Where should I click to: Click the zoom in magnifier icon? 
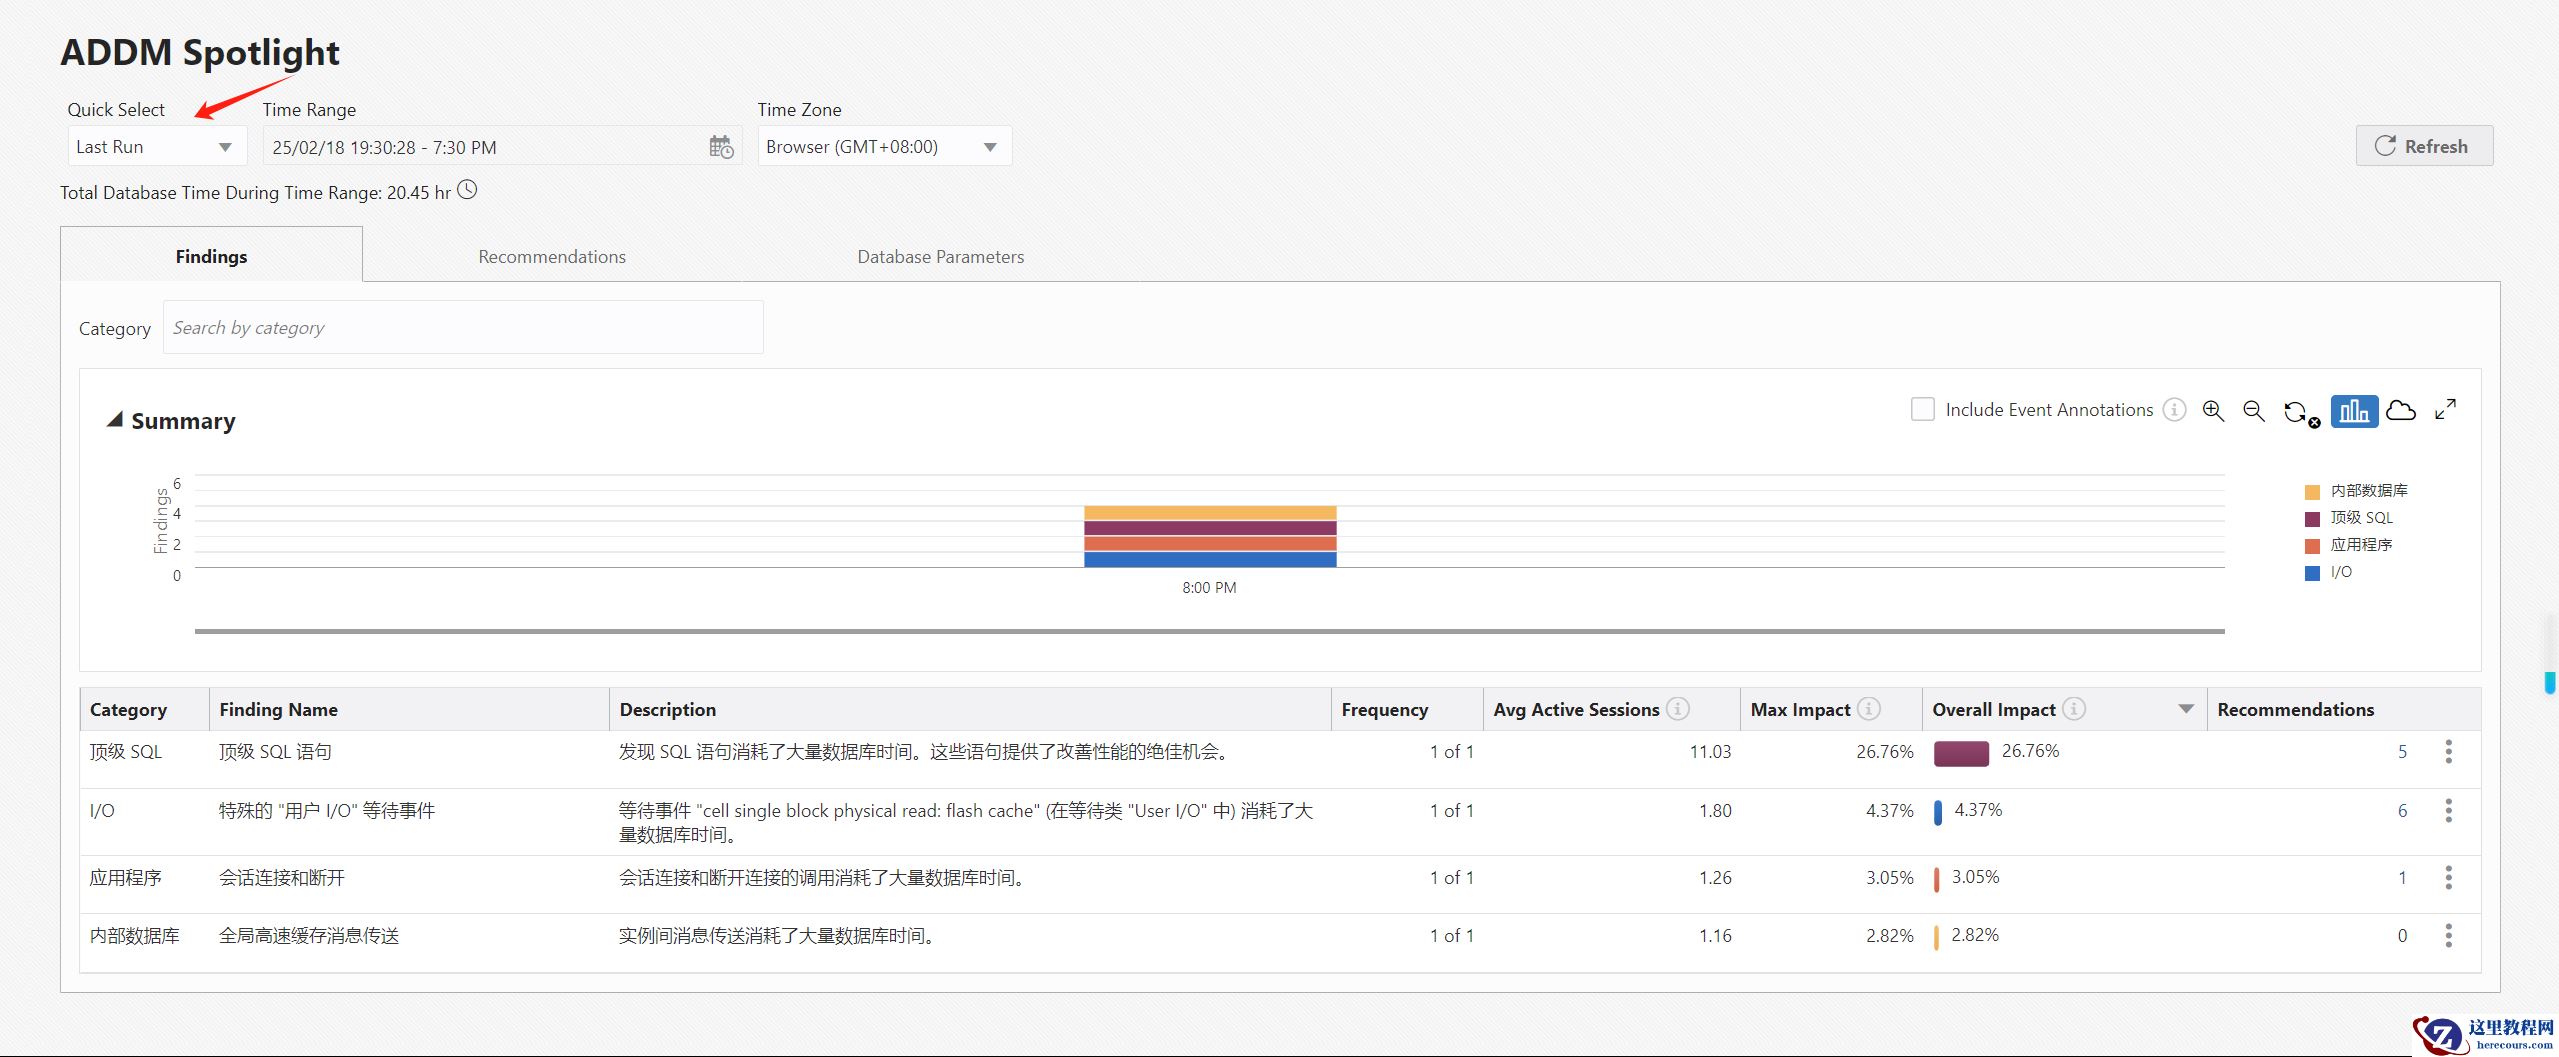click(x=2213, y=411)
